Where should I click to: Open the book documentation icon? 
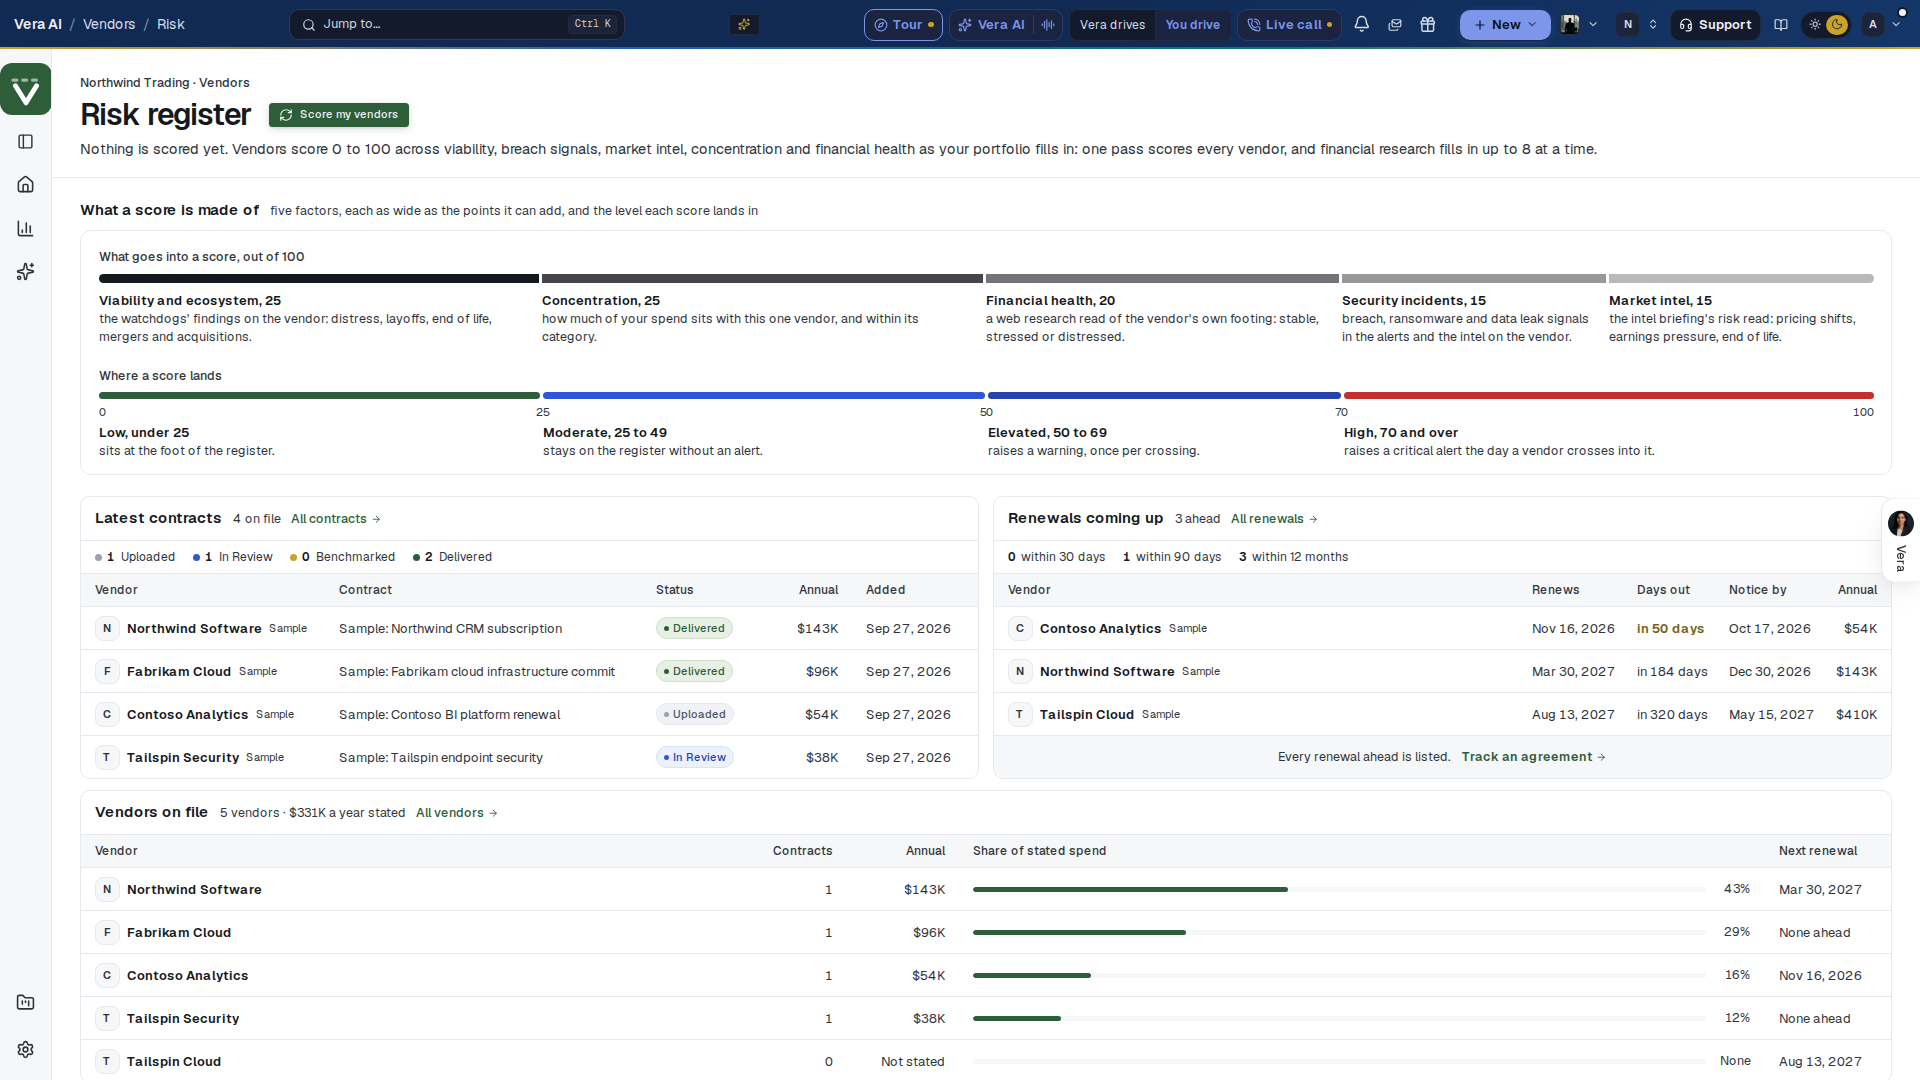[1781, 24]
